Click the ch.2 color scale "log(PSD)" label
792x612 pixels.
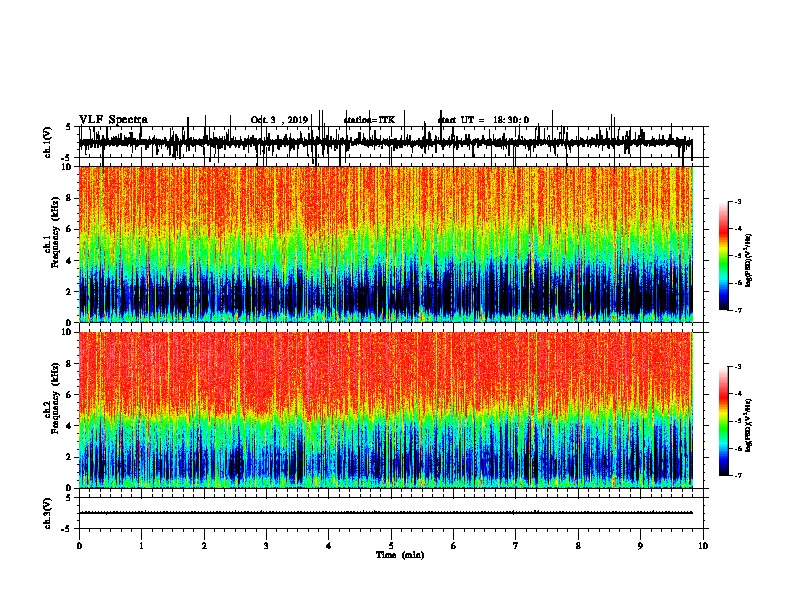pyautogui.click(x=749, y=426)
